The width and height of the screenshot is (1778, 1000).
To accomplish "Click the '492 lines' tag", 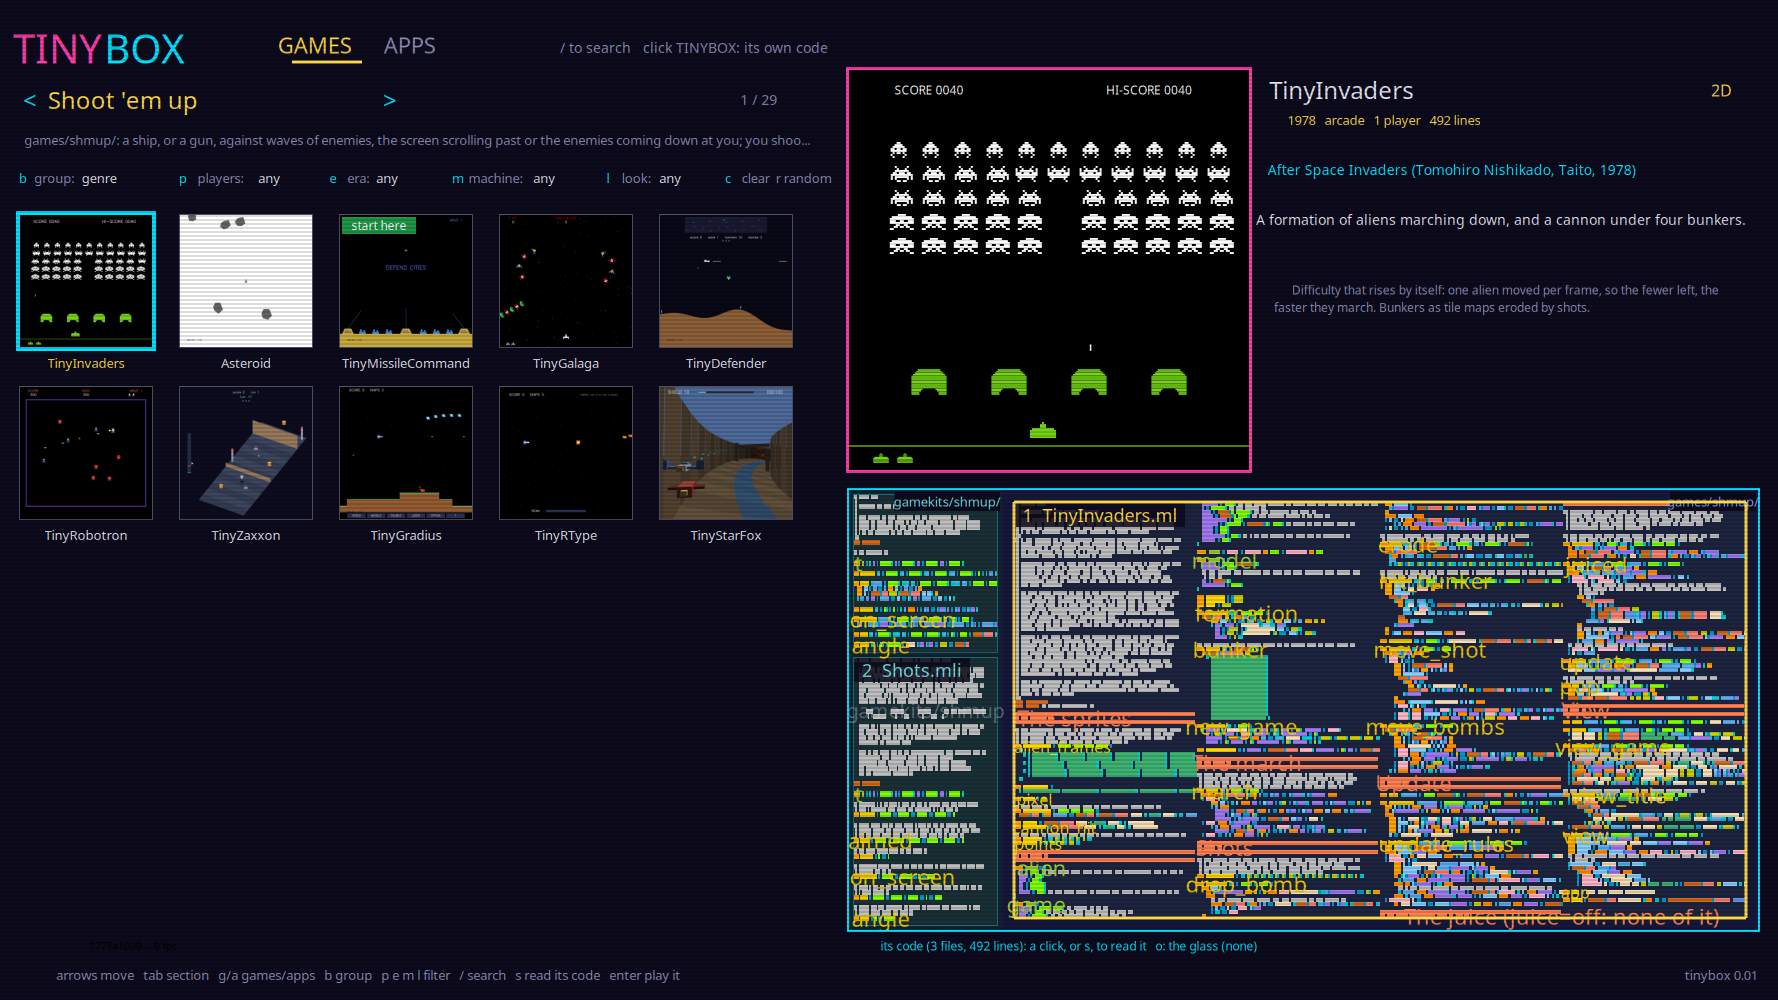I will [1455, 121].
